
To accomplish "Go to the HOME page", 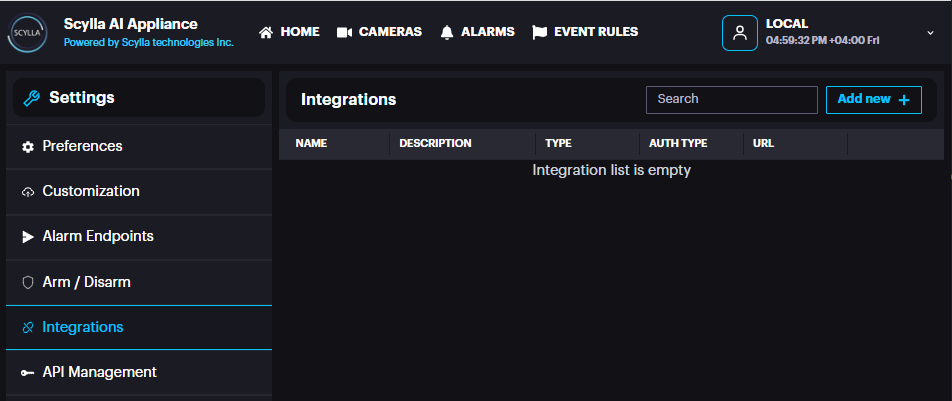I will click(289, 32).
